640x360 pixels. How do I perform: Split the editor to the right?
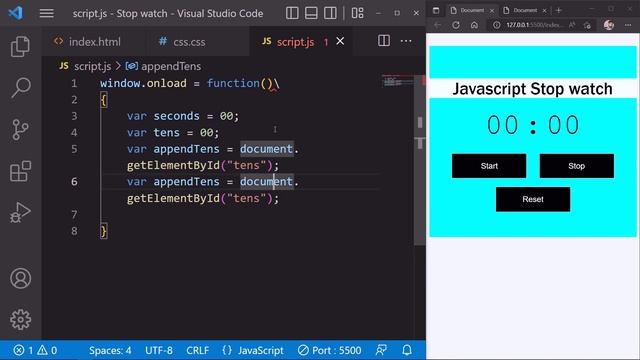click(384, 41)
